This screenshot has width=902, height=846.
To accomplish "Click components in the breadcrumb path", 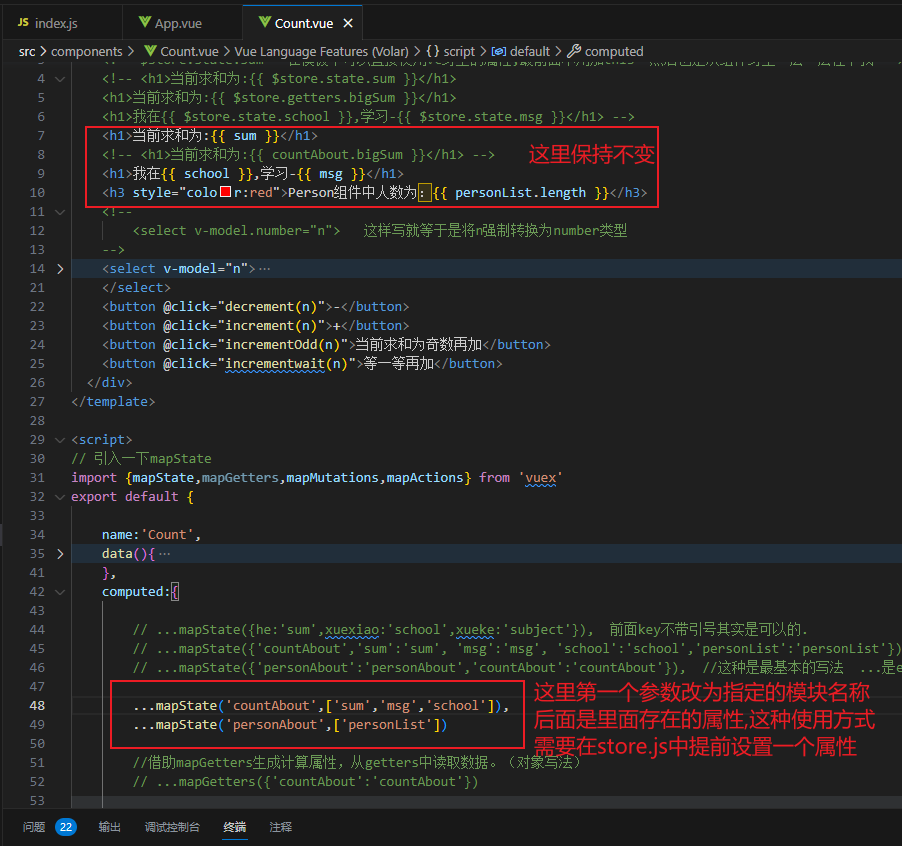I will 86,52.
